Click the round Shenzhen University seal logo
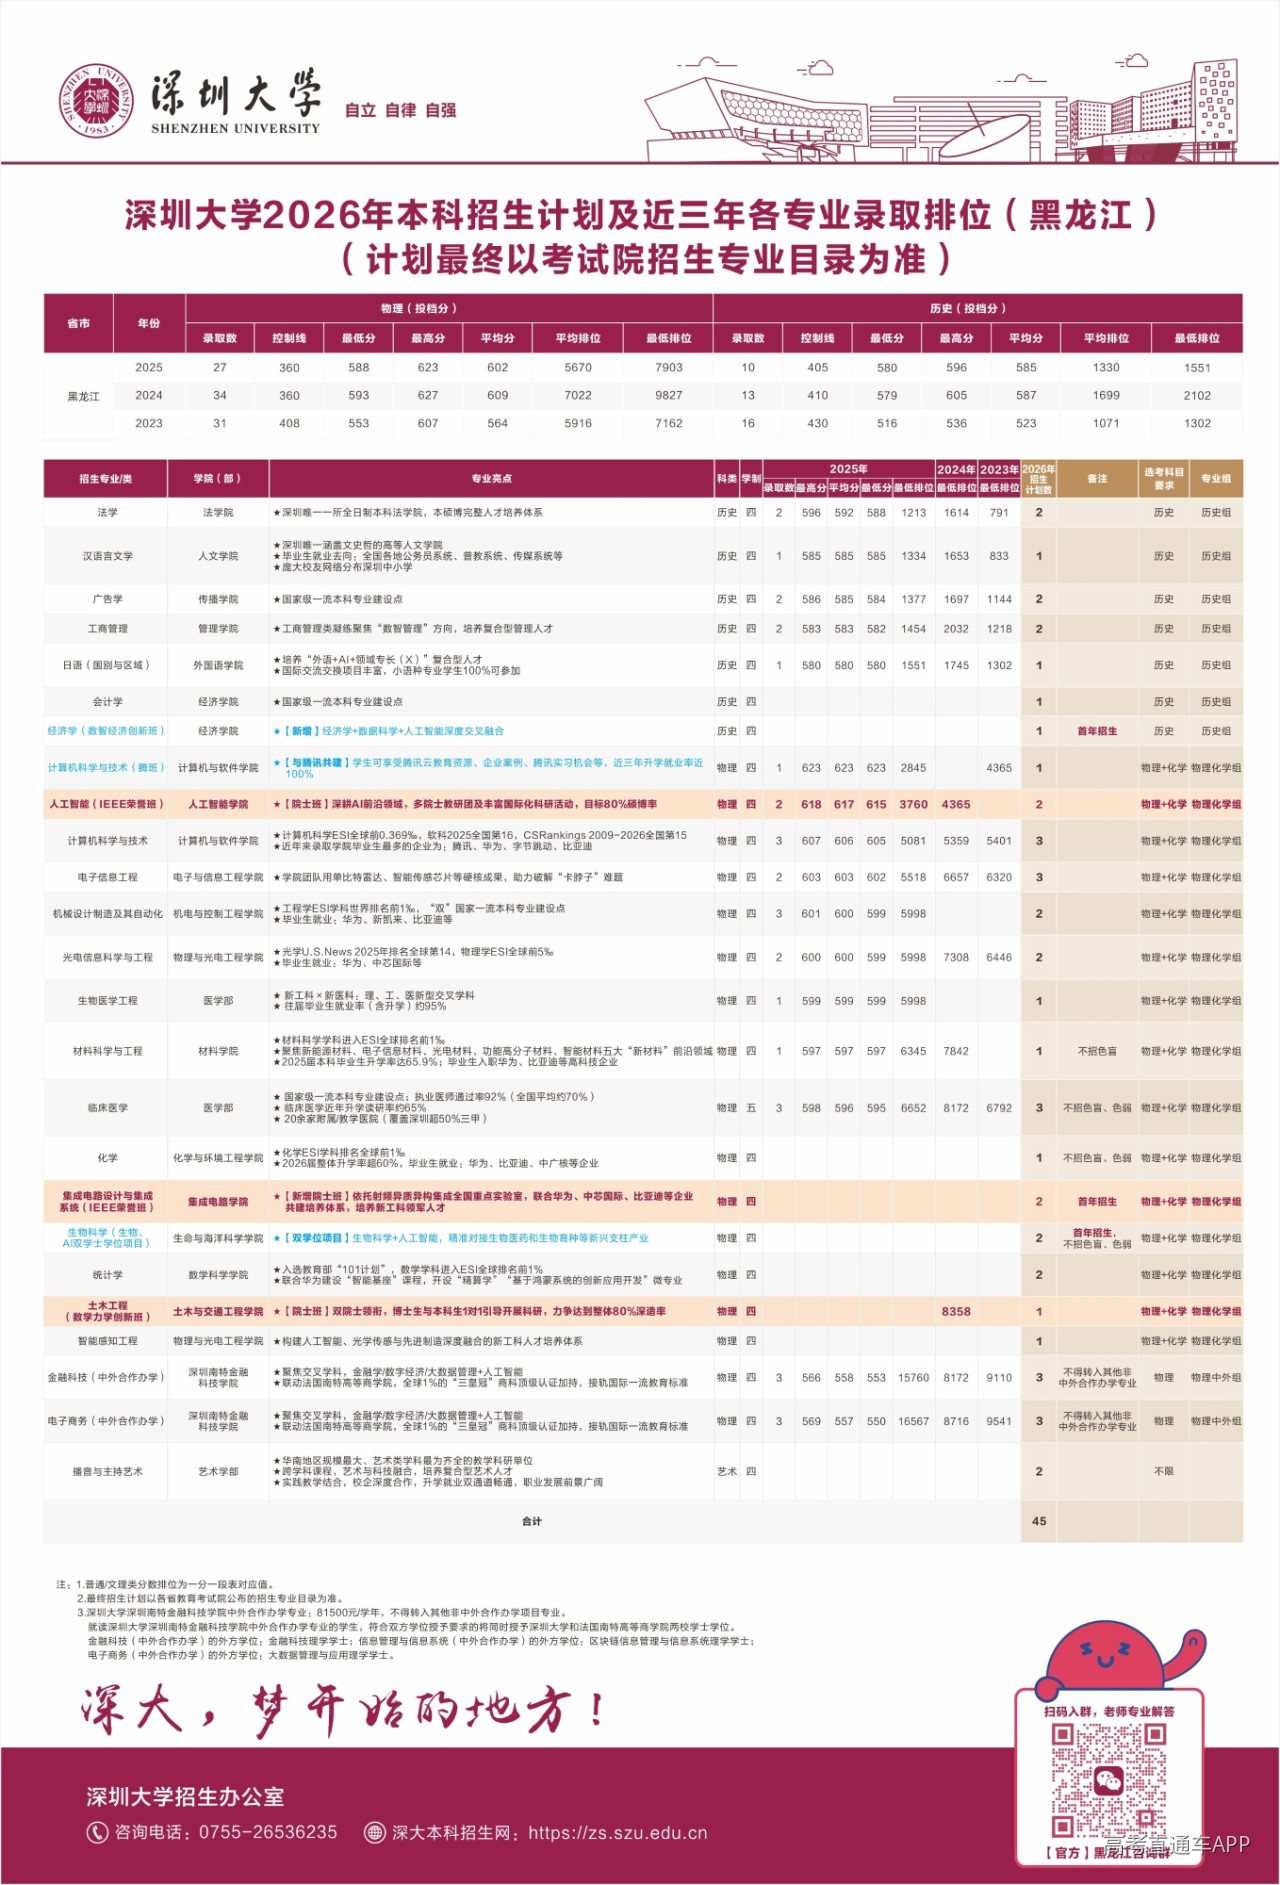Image resolution: width=1280 pixels, height=1885 pixels. click(96, 100)
